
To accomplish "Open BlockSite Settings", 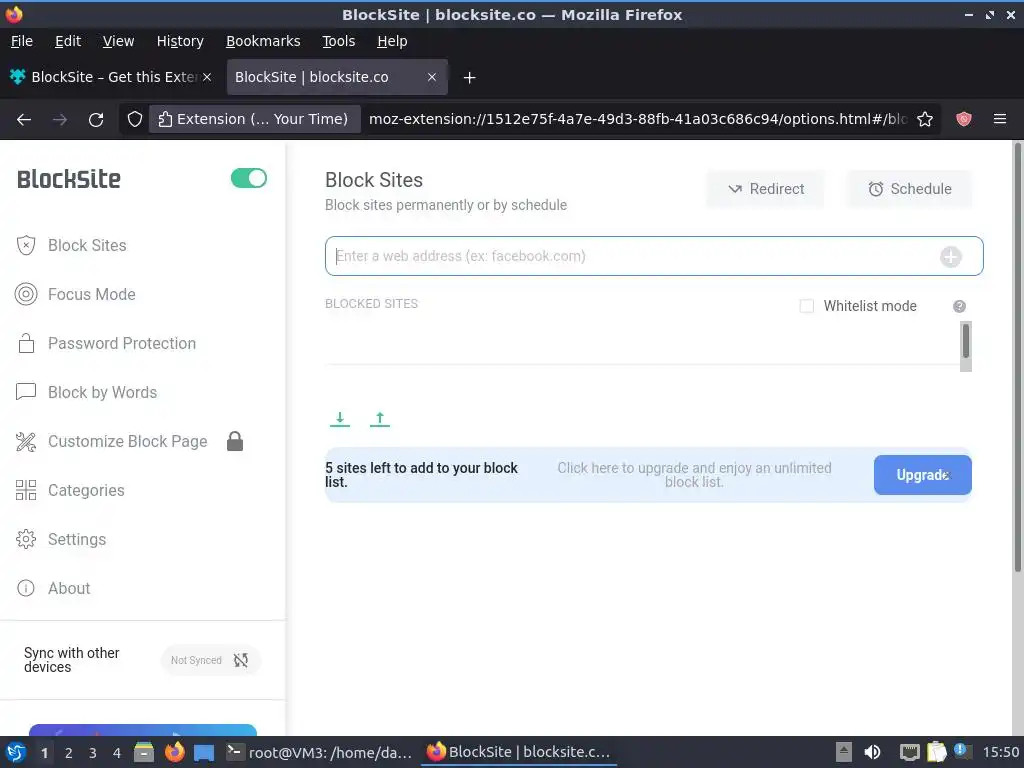I will [x=61, y=539].
